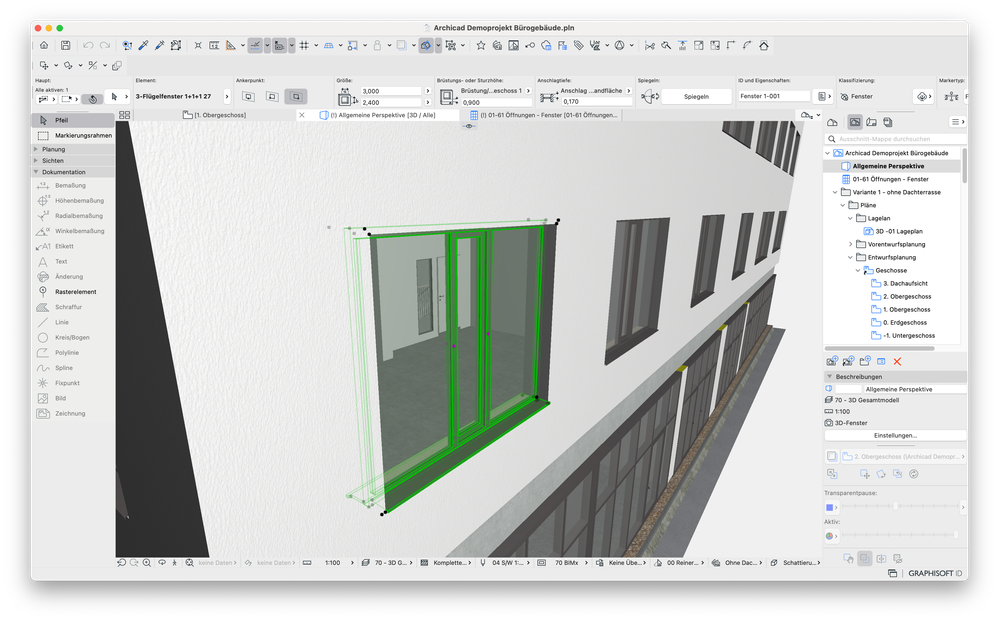Select the pipette pick-up parameters tool
Screen dimensions: 999x621
click(143, 45)
